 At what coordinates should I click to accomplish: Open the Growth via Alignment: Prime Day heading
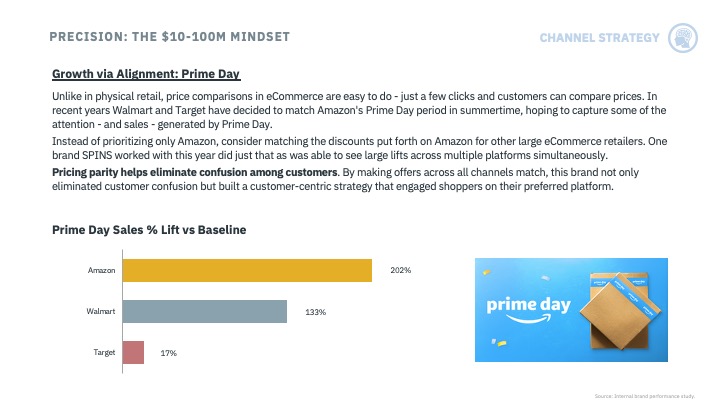point(146,74)
